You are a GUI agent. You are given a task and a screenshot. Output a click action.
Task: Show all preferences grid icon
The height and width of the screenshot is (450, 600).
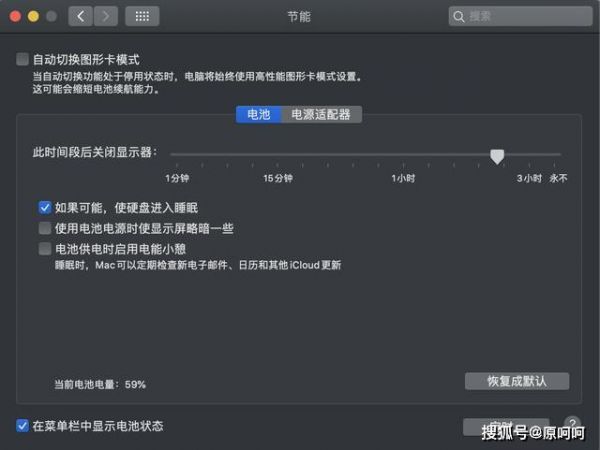pos(142,16)
